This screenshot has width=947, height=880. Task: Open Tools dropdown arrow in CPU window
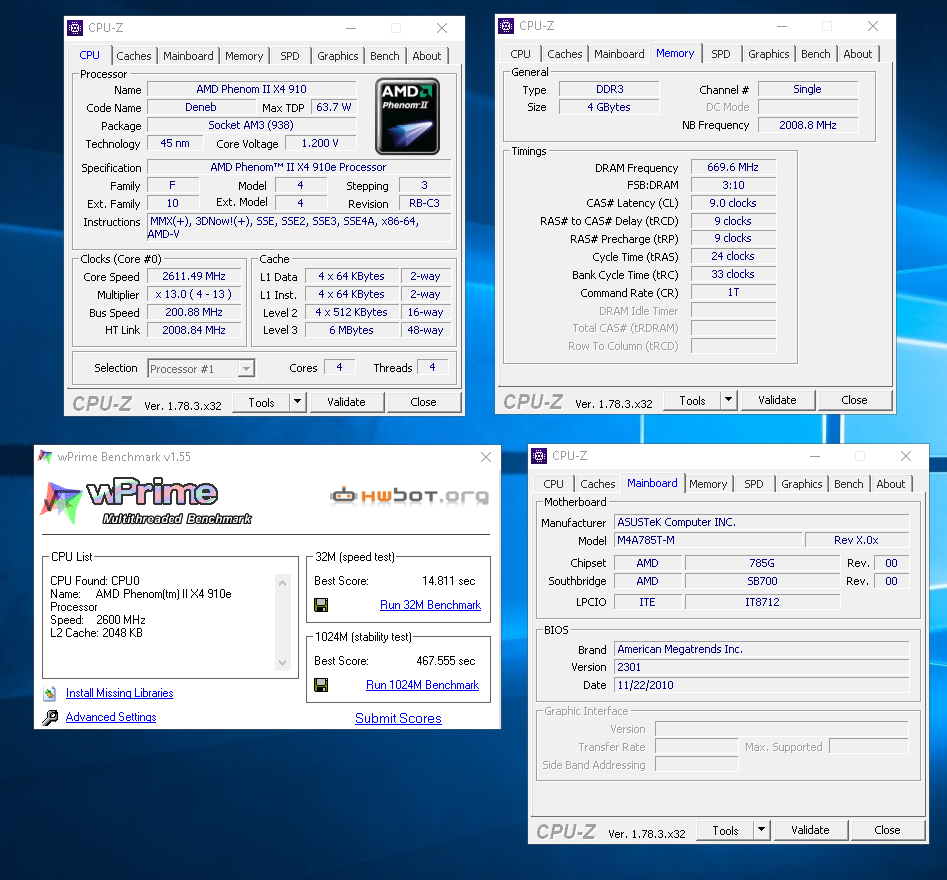click(x=298, y=402)
